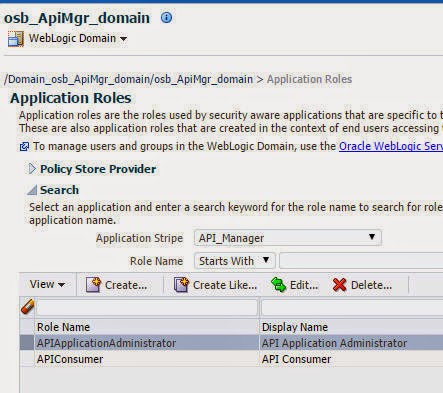Click the Delete... button
The width and height of the screenshot is (443, 393).
coord(362,285)
